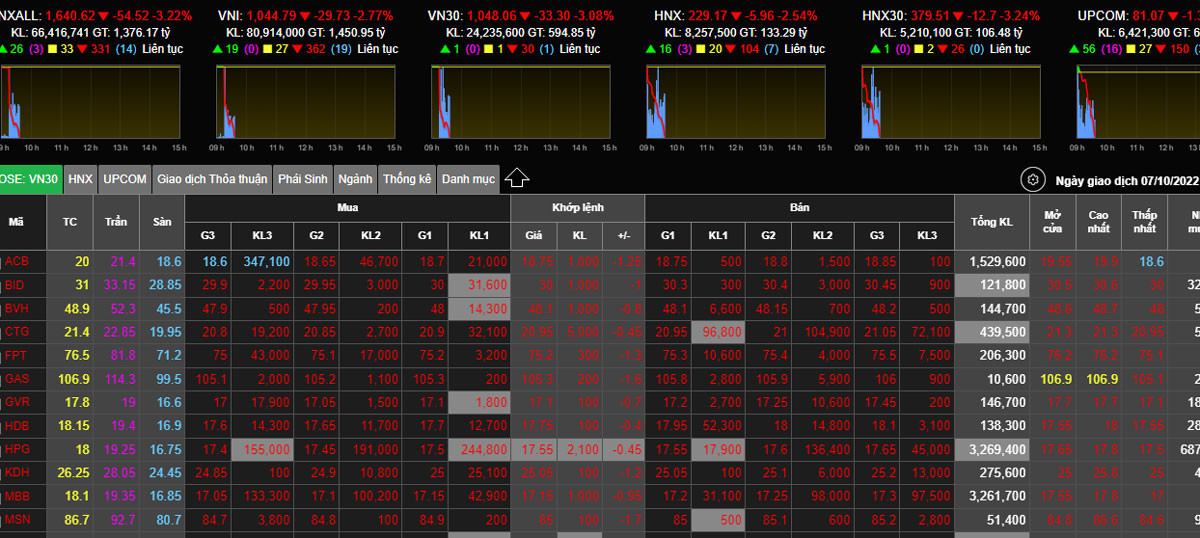Image resolution: width=1200 pixels, height=538 pixels.
Task: Open the Thống kê tab menu
Action: point(407,179)
